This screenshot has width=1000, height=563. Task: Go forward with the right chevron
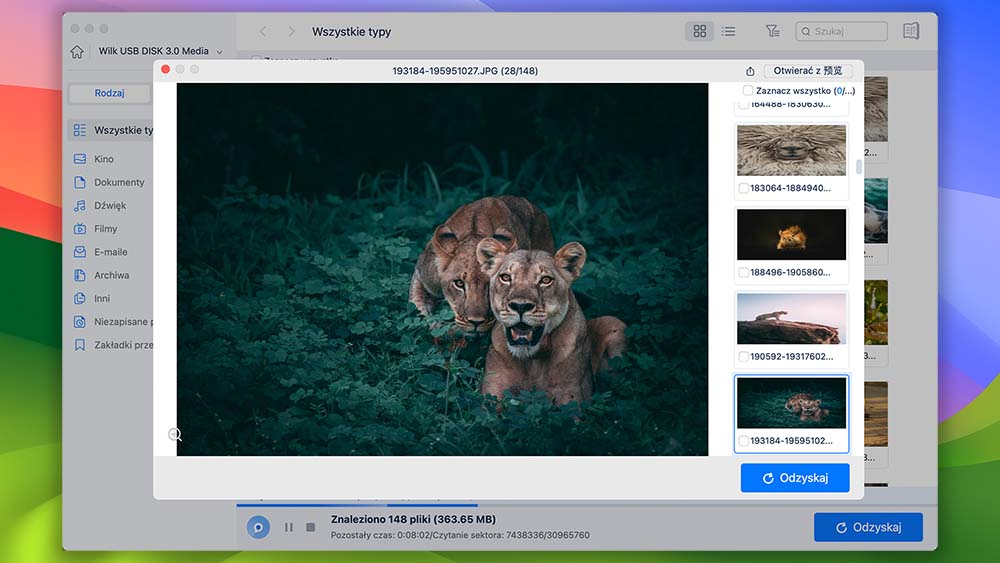coord(291,31)
